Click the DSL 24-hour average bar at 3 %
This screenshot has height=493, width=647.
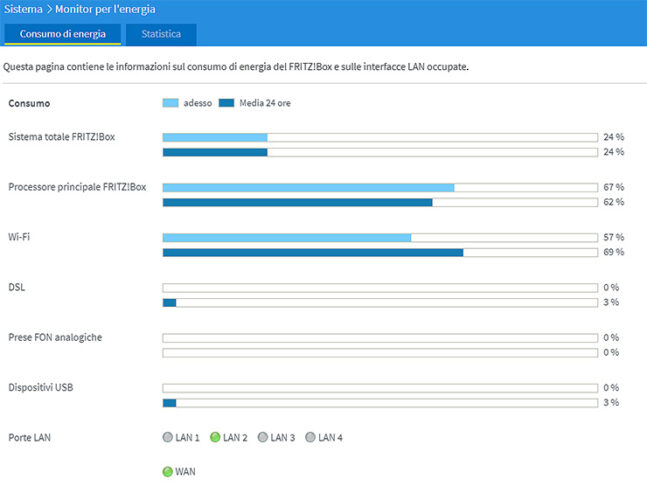(x=169, y=302)
